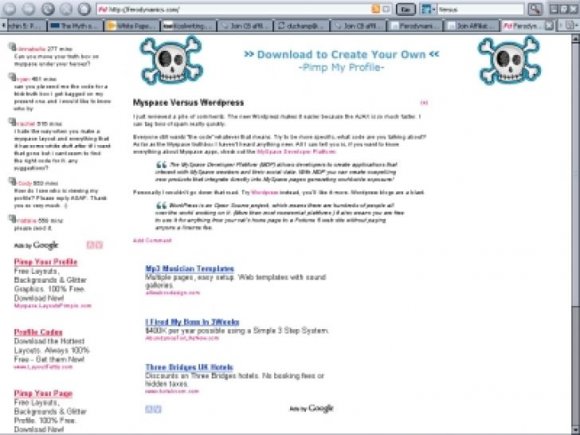Close the active Ferodynamics tab
The height and width of the screenshot is (435, 580).
click(x=549, y=26)
